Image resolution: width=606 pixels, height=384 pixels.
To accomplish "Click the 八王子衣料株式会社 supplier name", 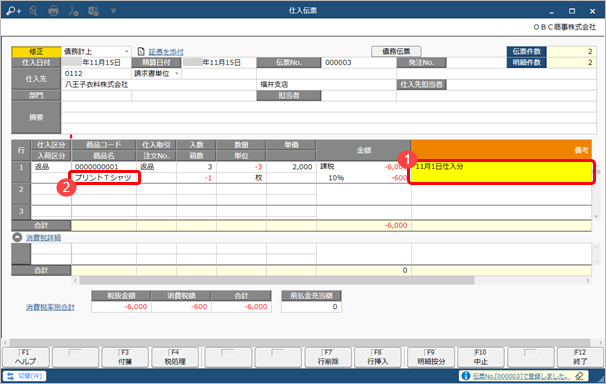I will tap(96, 85).
